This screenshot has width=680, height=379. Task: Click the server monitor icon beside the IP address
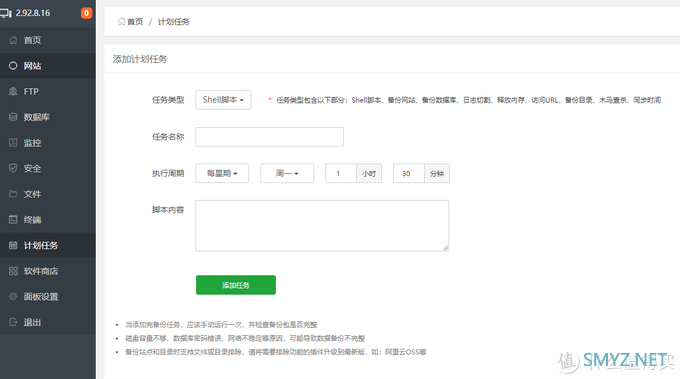click(x=6, y=13)
